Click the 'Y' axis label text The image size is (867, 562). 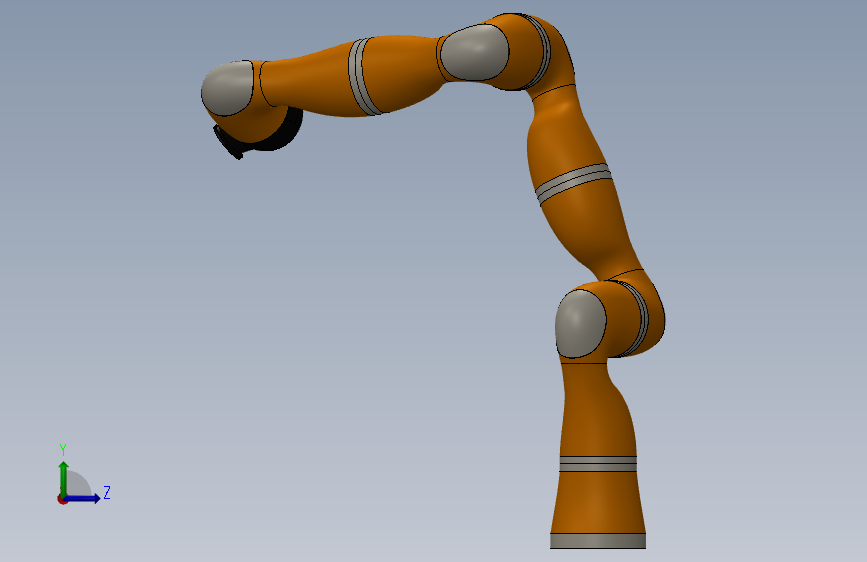[x=63, y=450]
